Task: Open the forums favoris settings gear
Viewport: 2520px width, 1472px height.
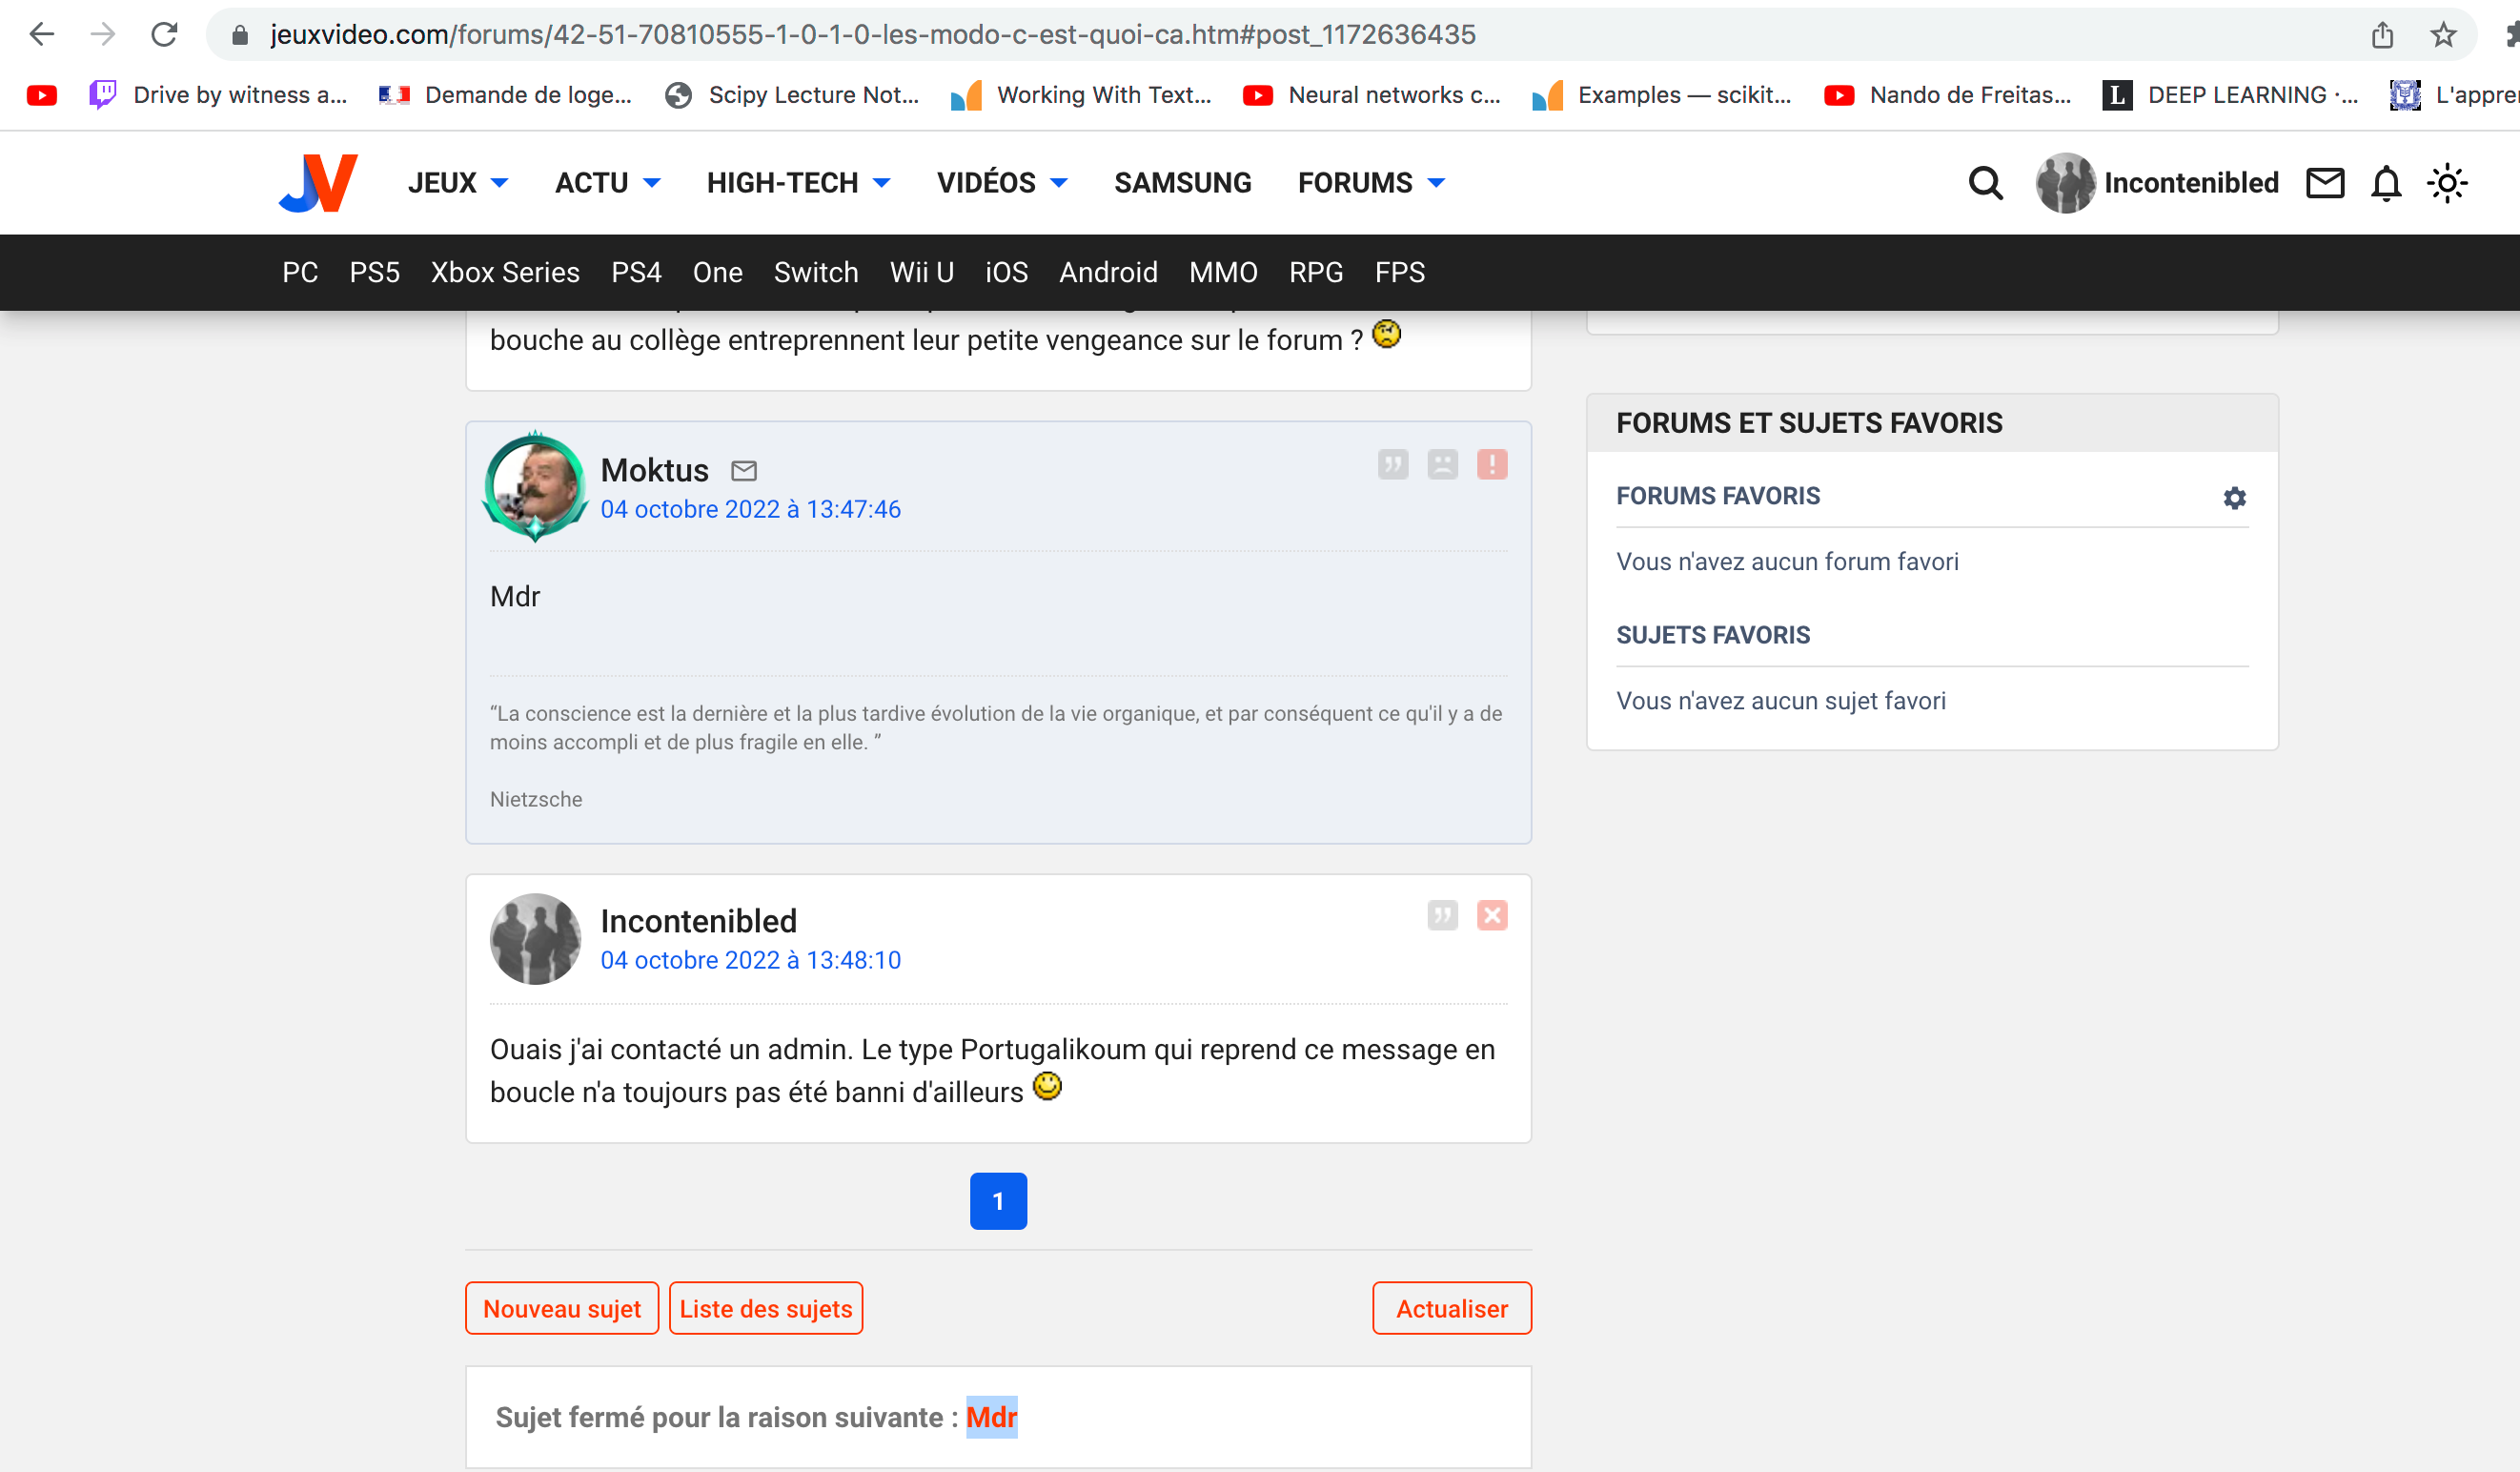Action: 2234,498
